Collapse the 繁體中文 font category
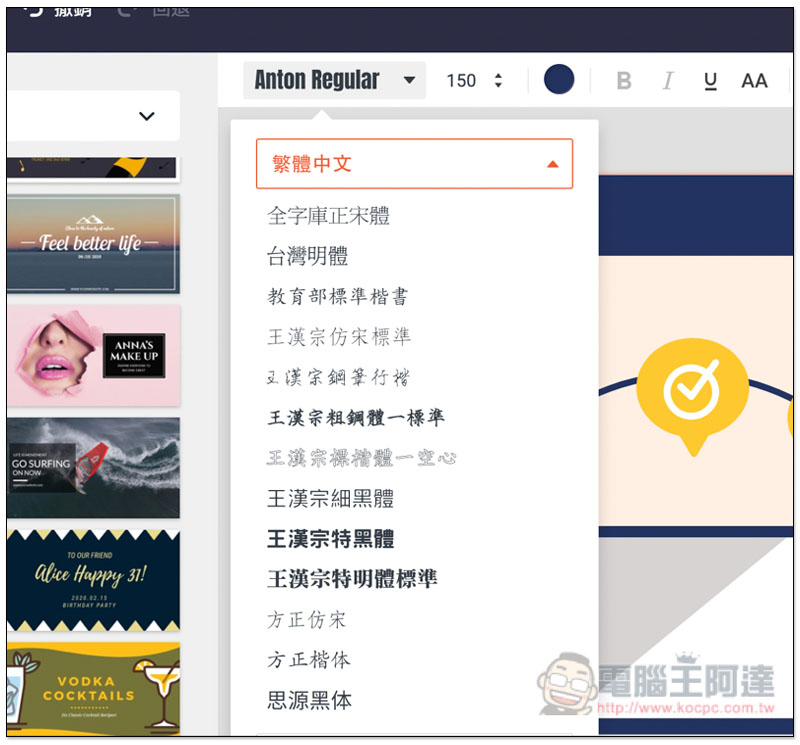This screenshot has width=800, height=745. (x=553, y=162)
